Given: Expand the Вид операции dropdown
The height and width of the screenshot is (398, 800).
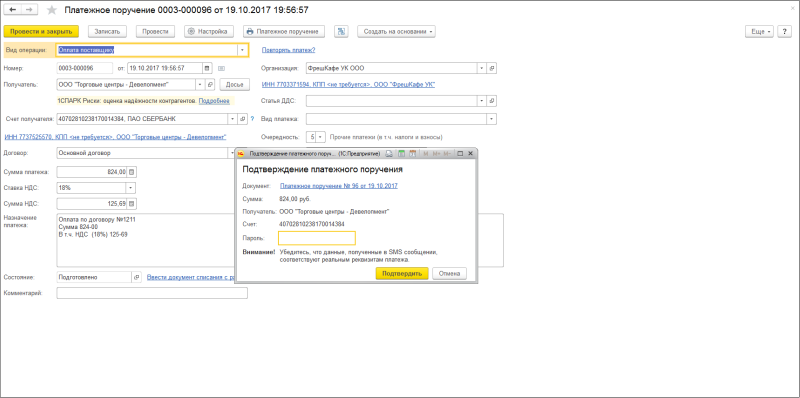Looking at the screenshot, I should coord(242,50).
